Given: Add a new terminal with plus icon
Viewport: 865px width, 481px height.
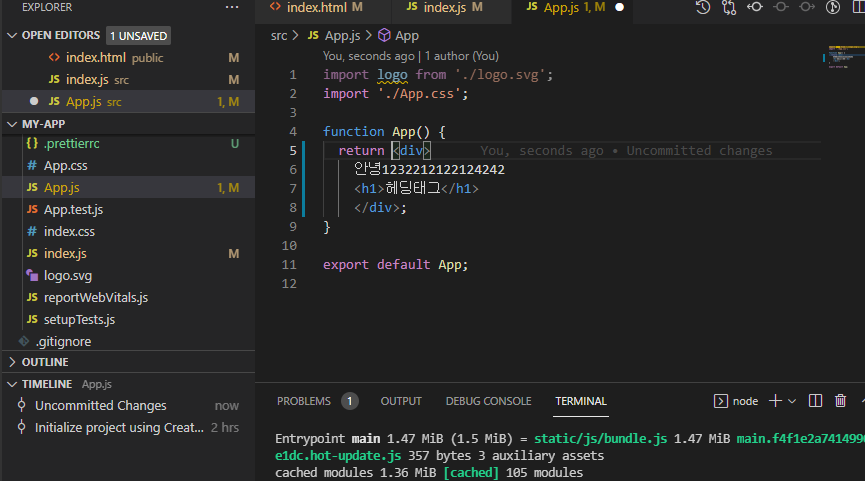Looking at the screenshot, I should click(x=775, y=401).
